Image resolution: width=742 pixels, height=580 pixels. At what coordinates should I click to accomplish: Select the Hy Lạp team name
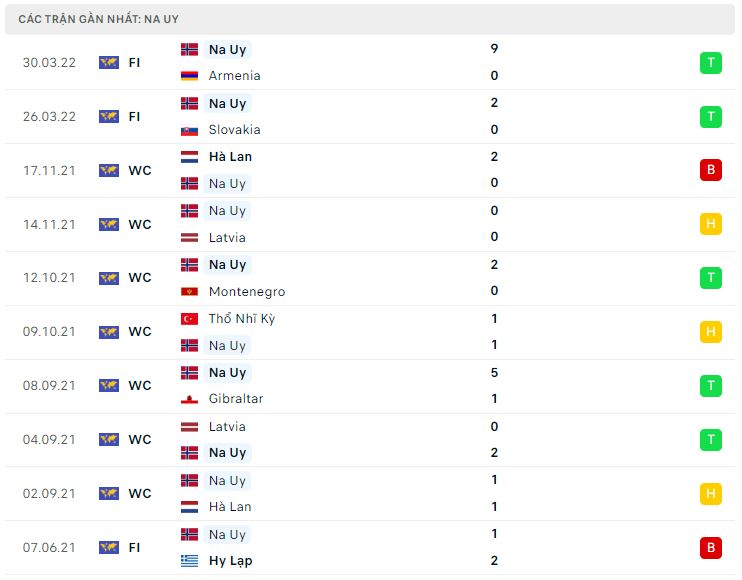230,561
